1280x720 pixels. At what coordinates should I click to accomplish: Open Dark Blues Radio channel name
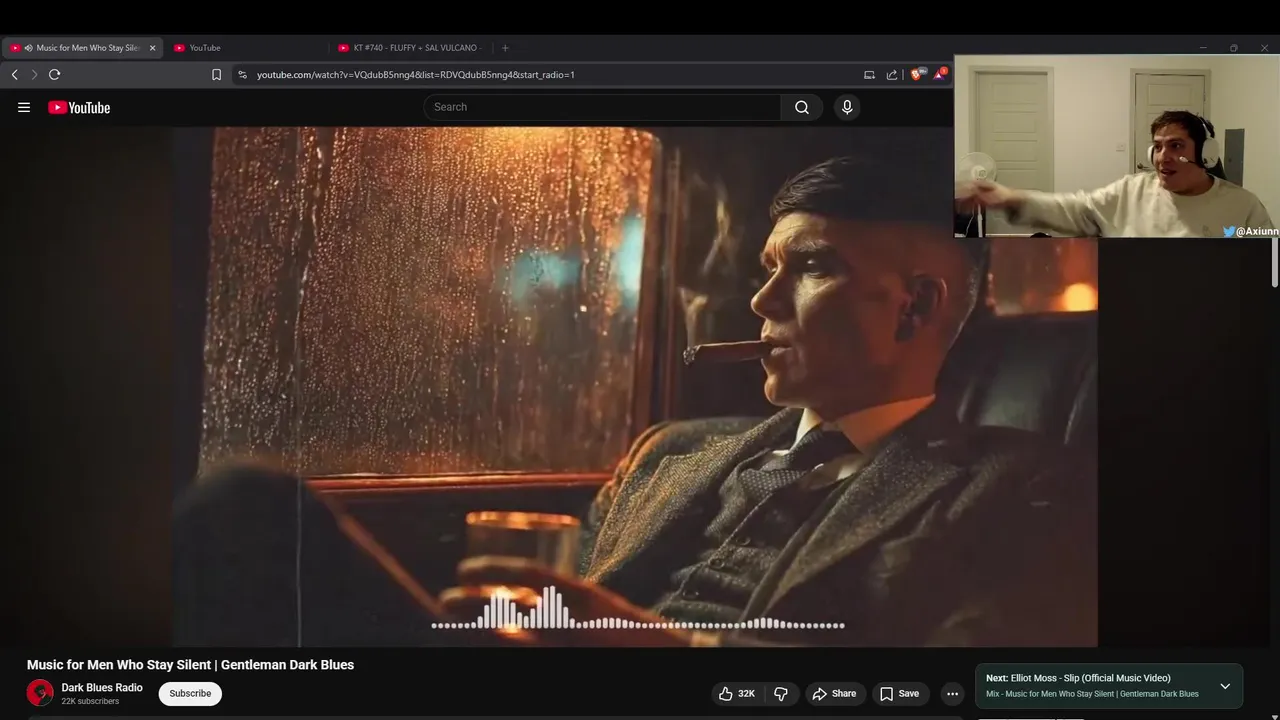tap(102, 688)
